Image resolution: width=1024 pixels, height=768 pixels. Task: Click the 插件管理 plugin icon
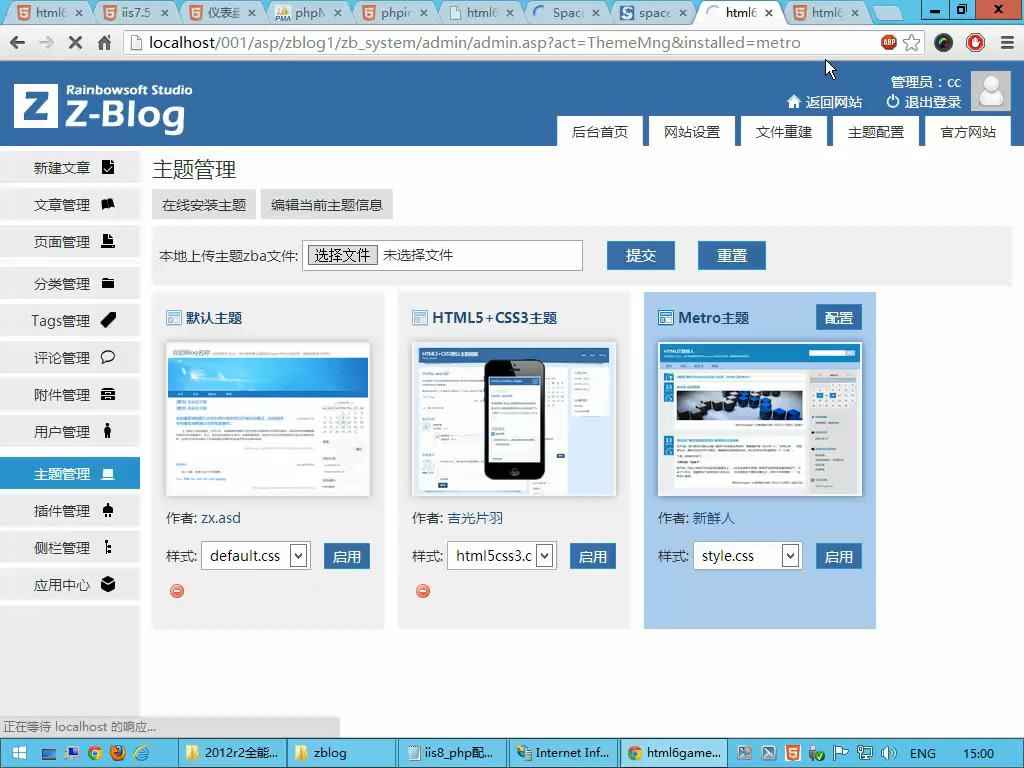point(108,510)
